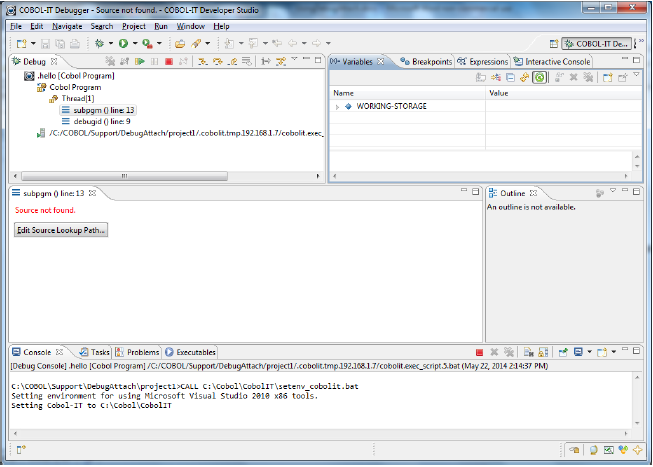This screenshot has width=653, height=467.
Task: Open dropdown beside Display Selected Console icon
Action: click(589, 352)
